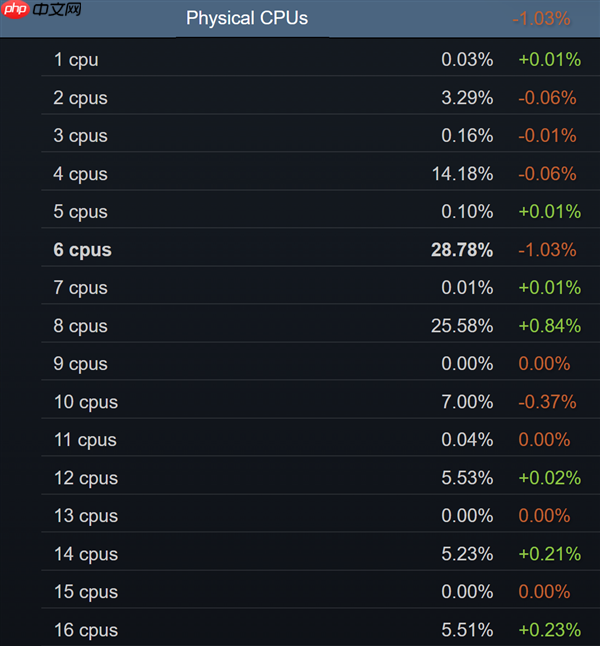Click the 14 cpus label

[85, 554]
